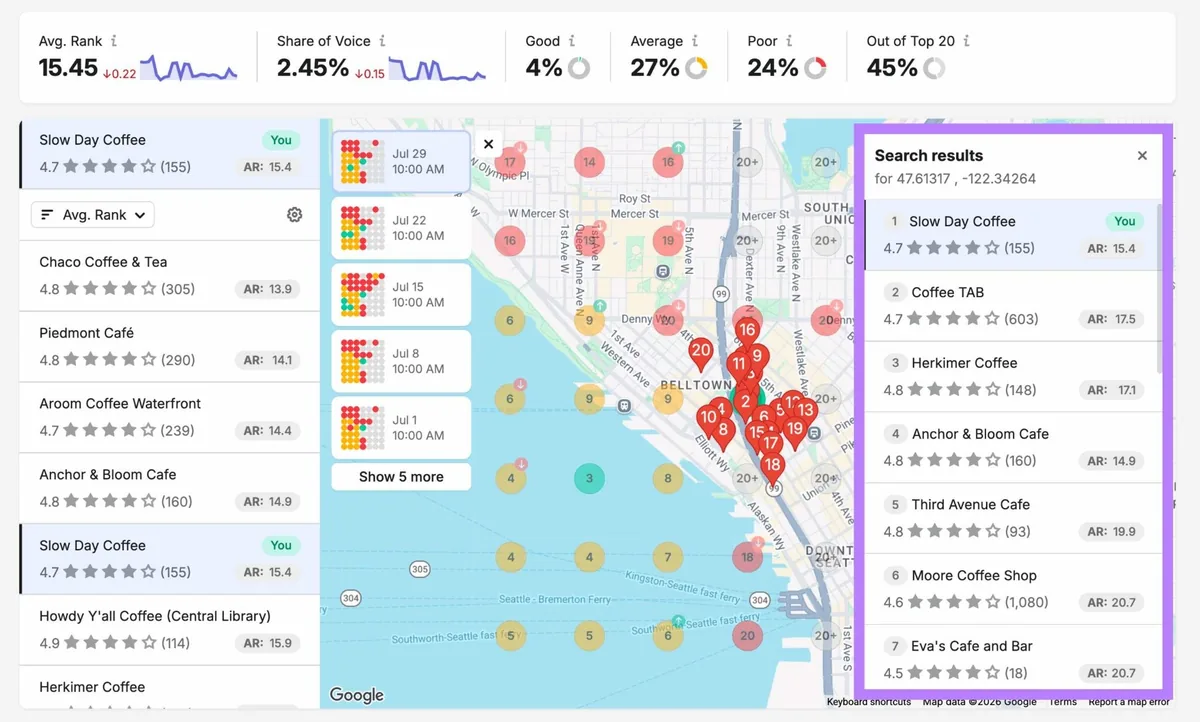Screen dimensions: 1200x722
Task: Click the red map pin numbered 20
Action: coord(700,353)
